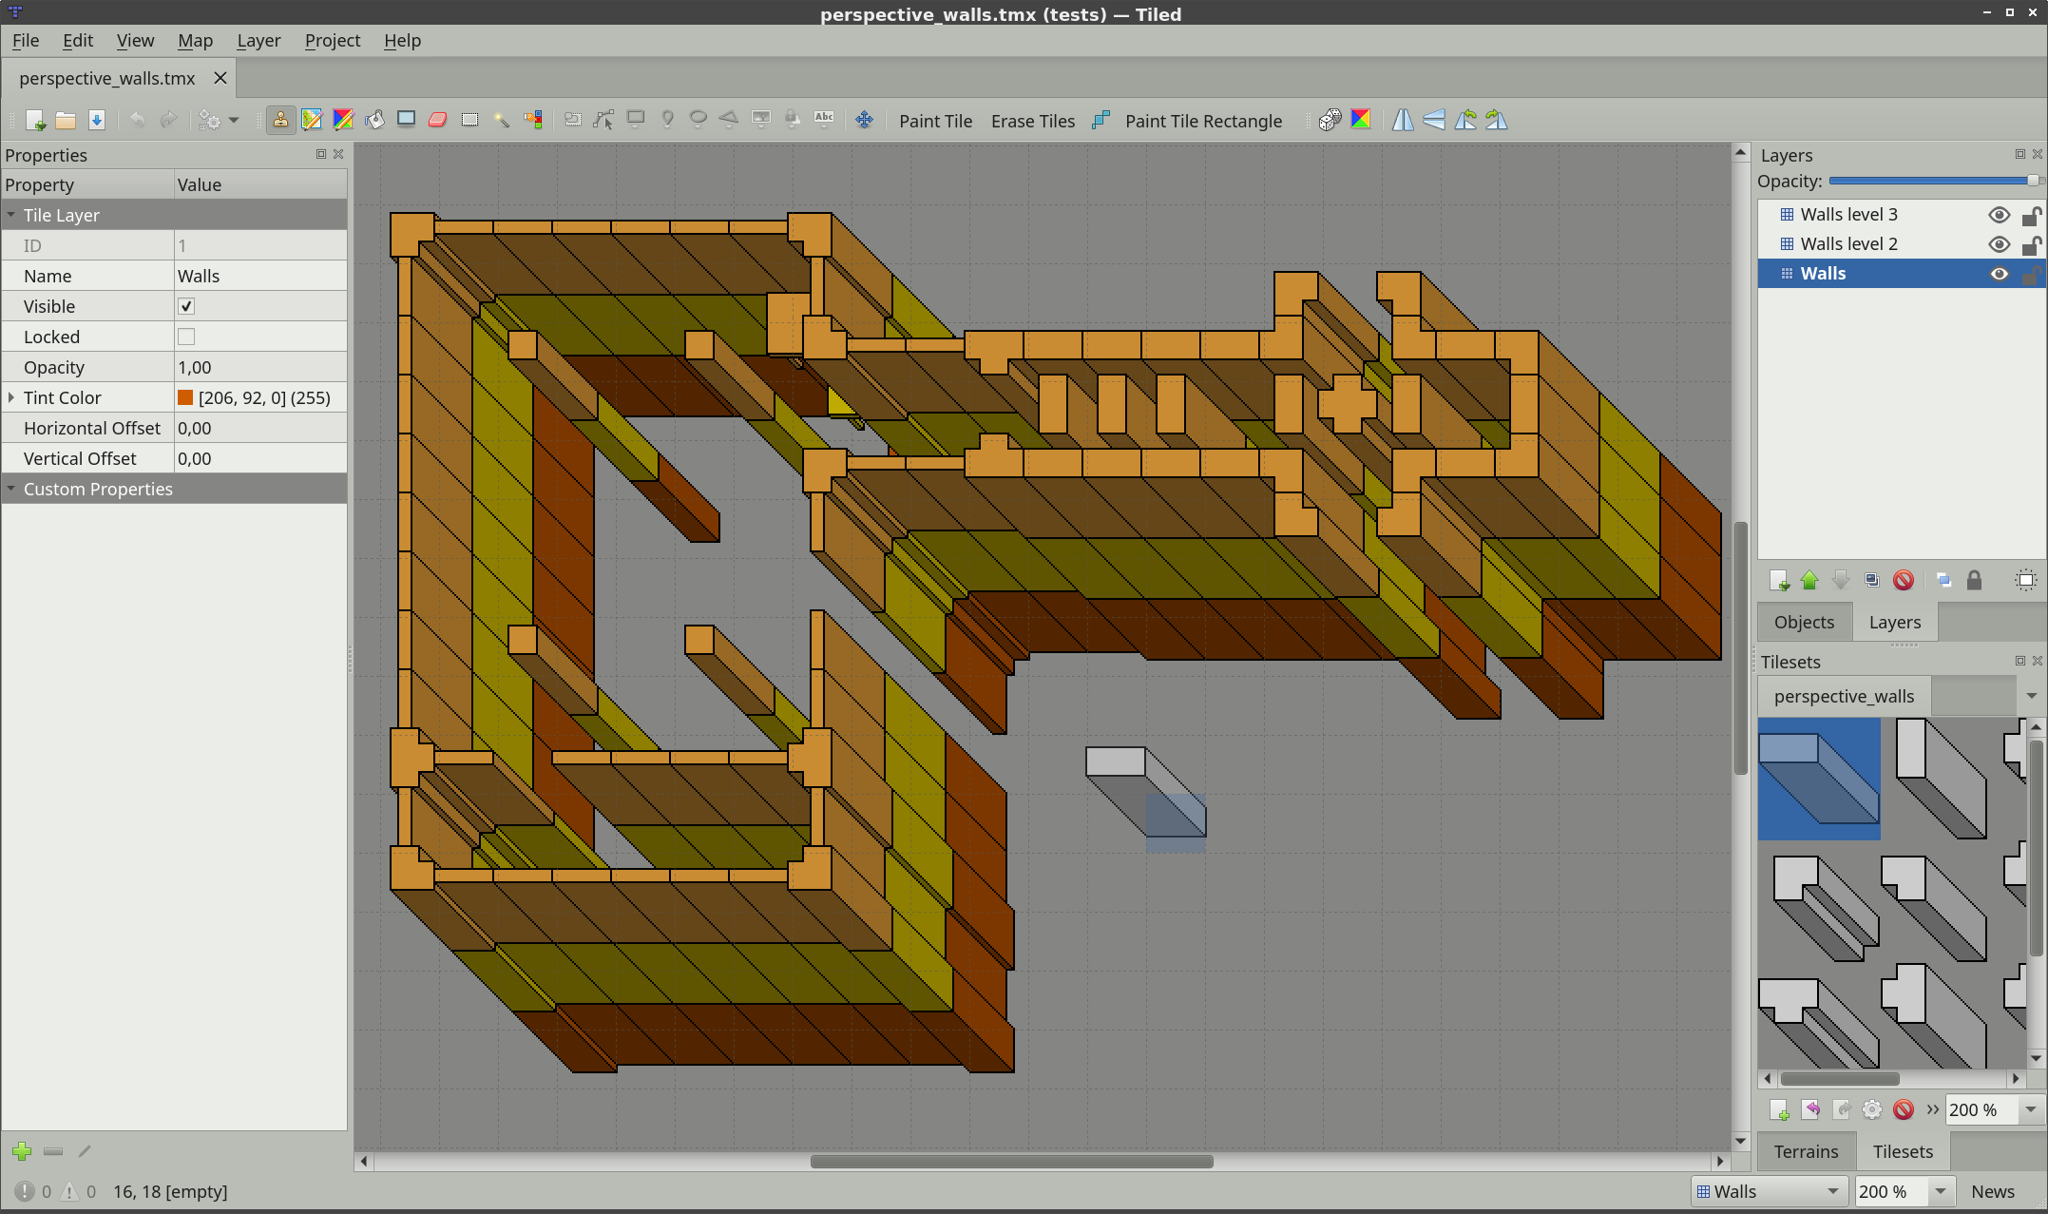The width and height of the screenshot is (2048, 1214).
Task: Select the Terrain Brush tool
Action: (312, 120)
